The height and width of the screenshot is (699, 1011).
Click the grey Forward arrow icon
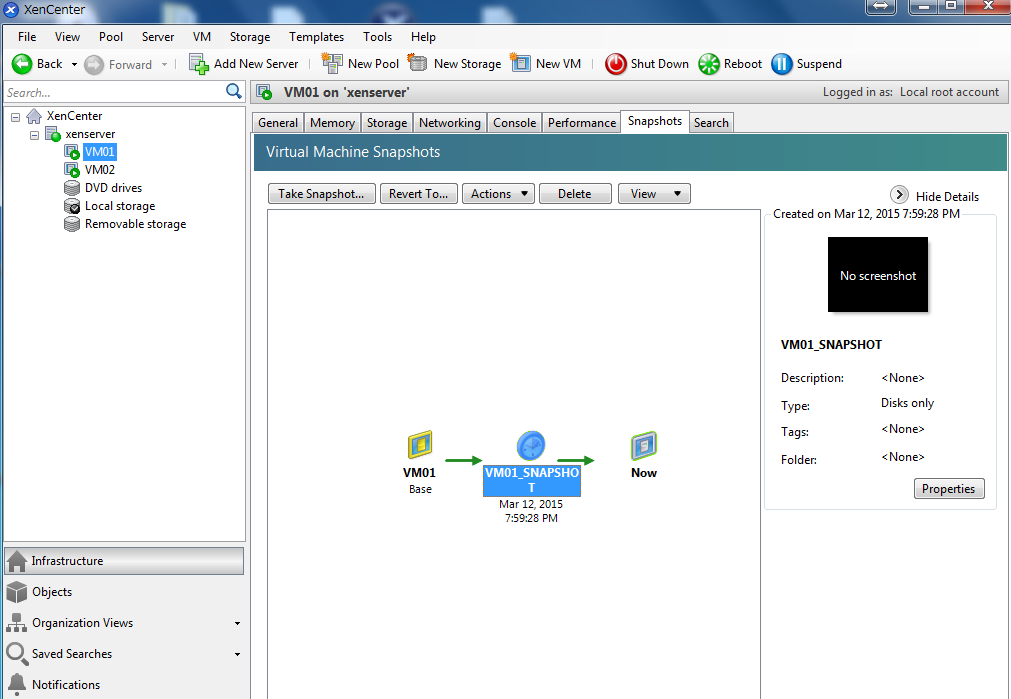pos(94,64)
